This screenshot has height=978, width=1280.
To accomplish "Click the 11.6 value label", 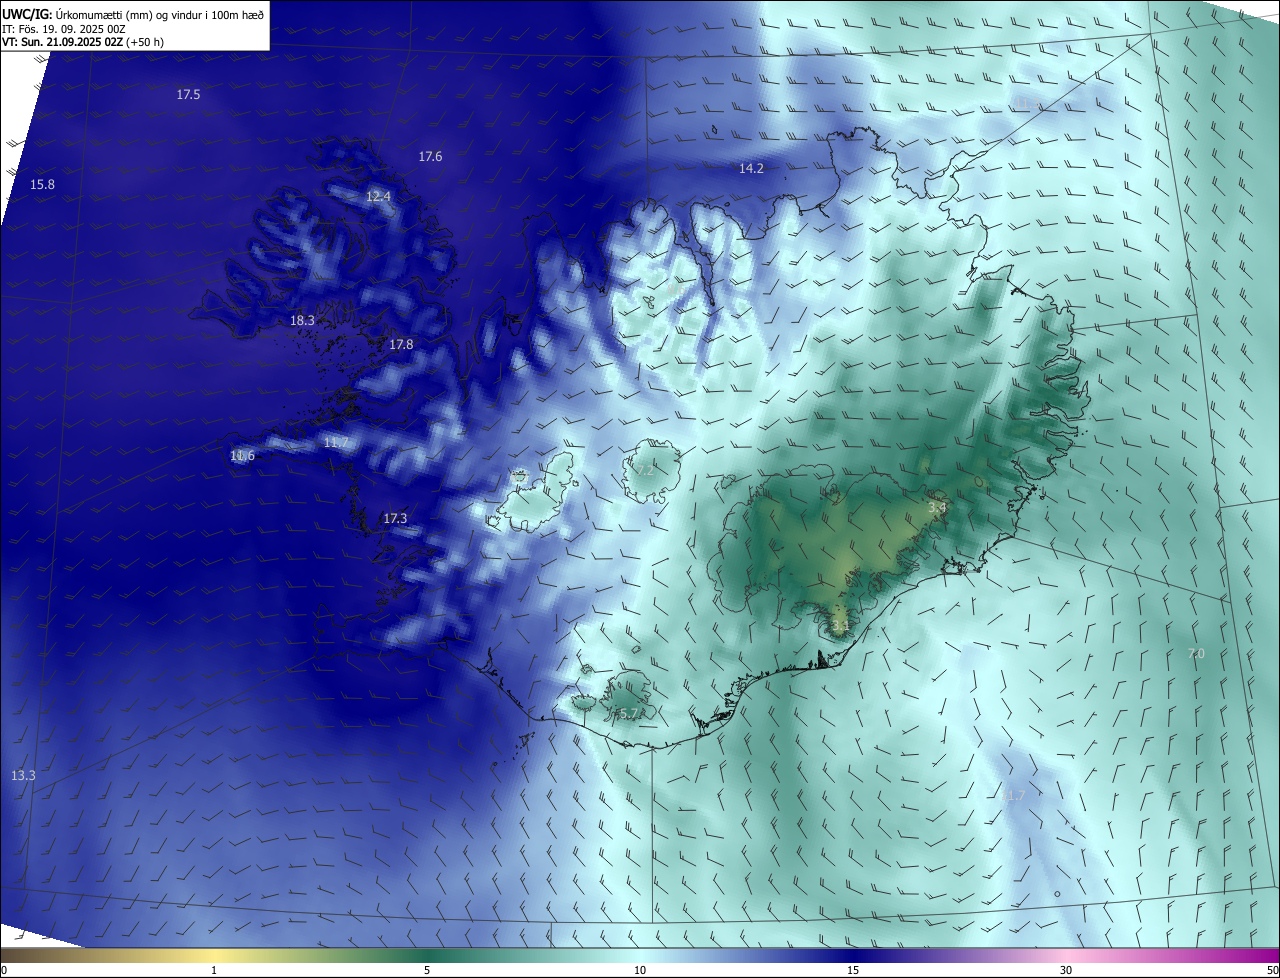I will coord(242,456).
